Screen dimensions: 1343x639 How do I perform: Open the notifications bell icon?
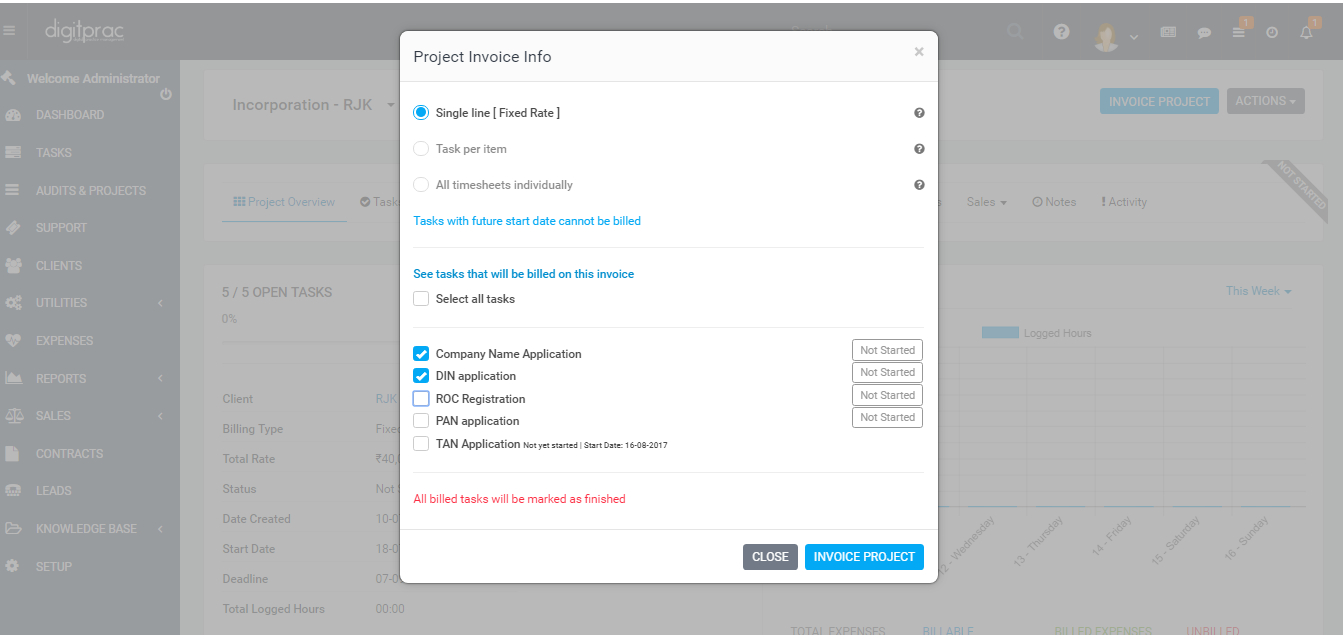1306,32
